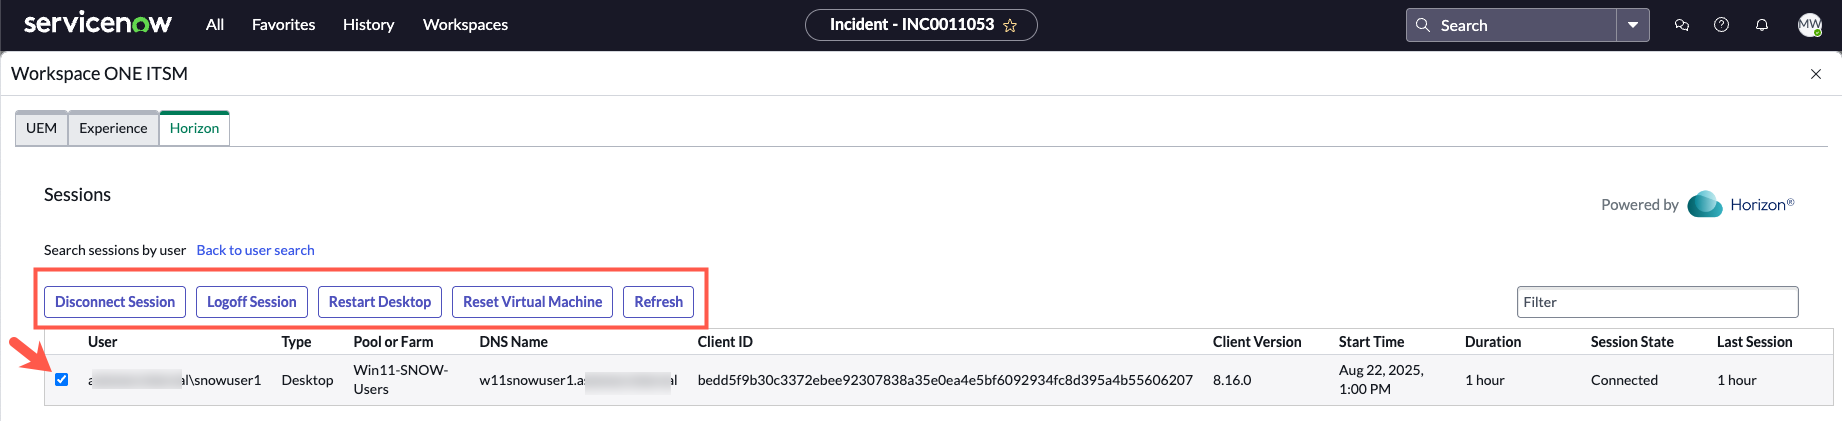Expand the search scope dropdown arrow
The image size is (1842, 421).
click(1633, 25)
